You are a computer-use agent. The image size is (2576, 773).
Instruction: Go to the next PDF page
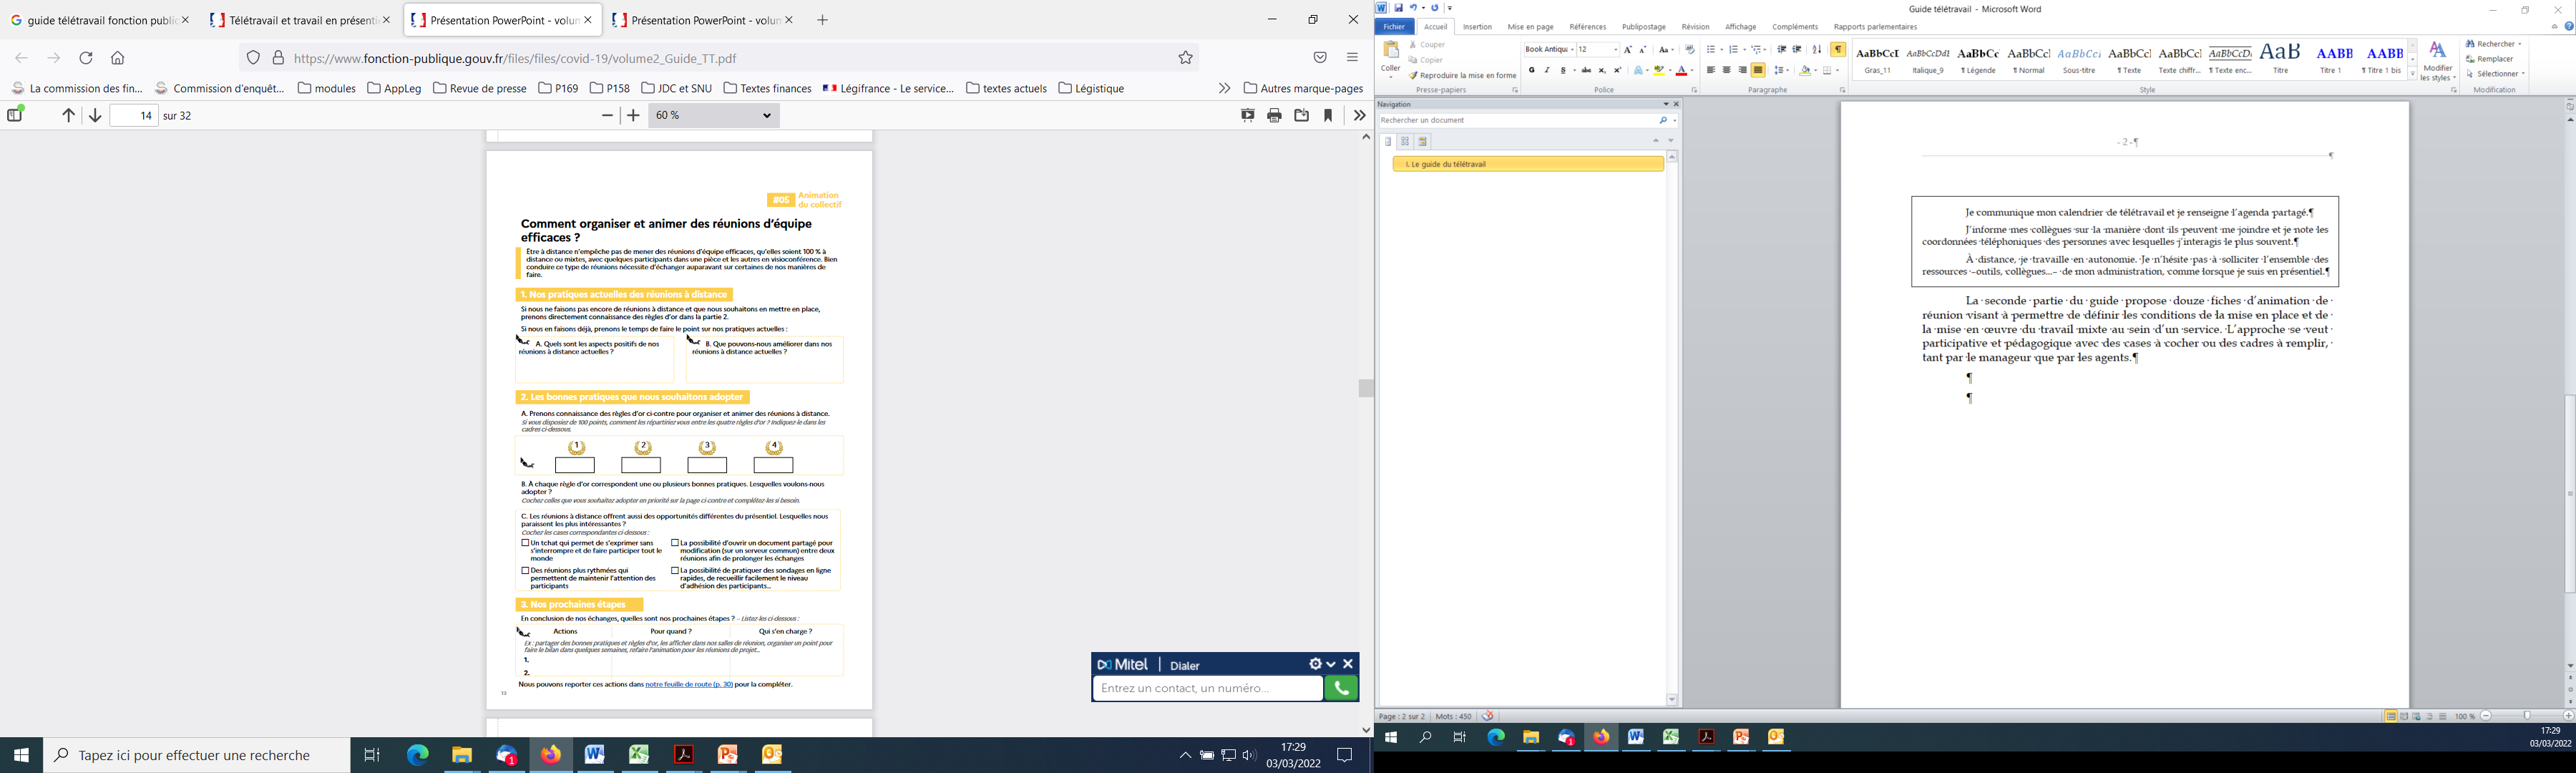click(x=95, y=116)
